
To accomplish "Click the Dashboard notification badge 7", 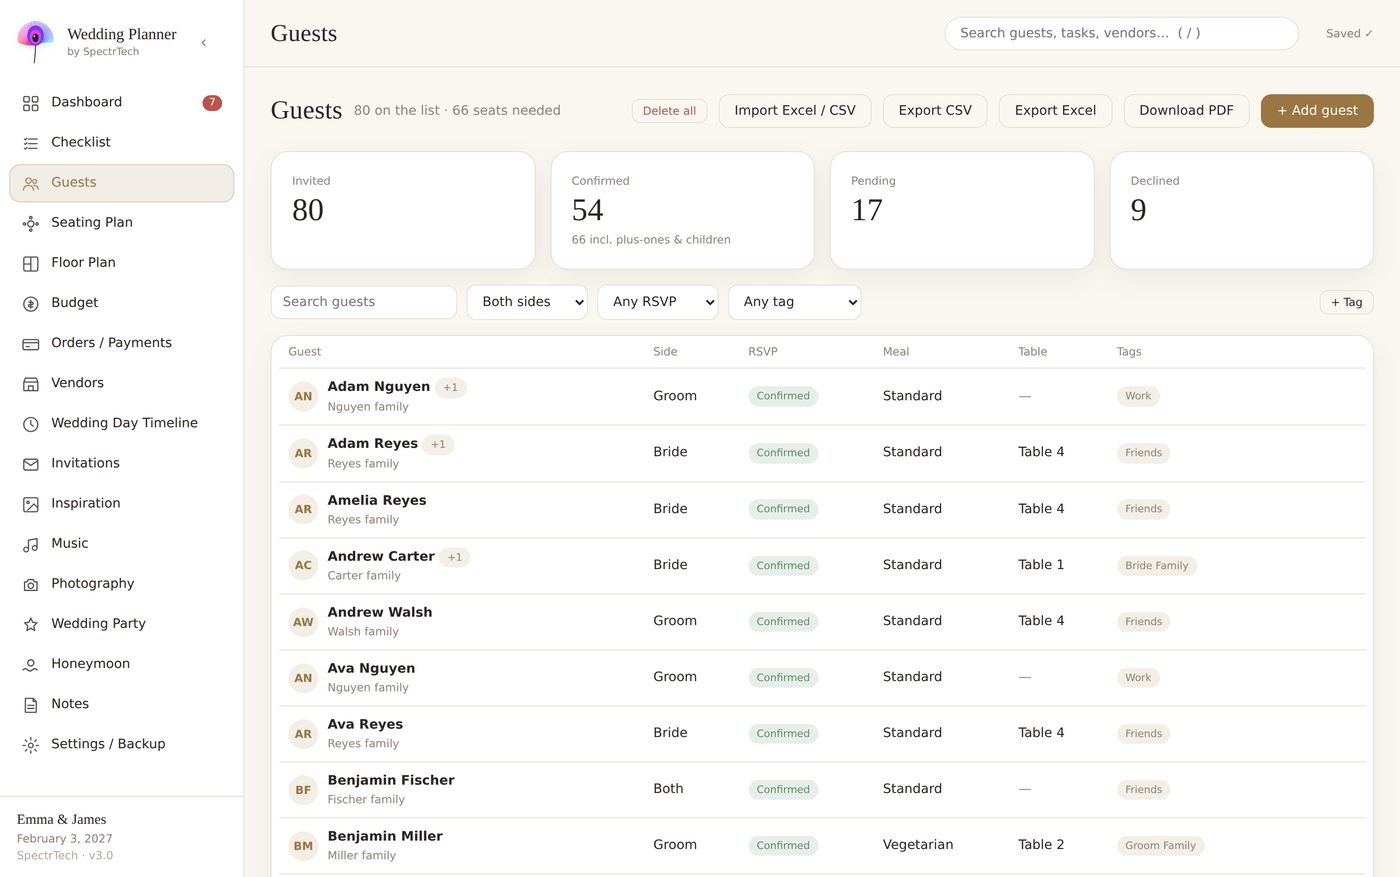I will tap(212, 102).
